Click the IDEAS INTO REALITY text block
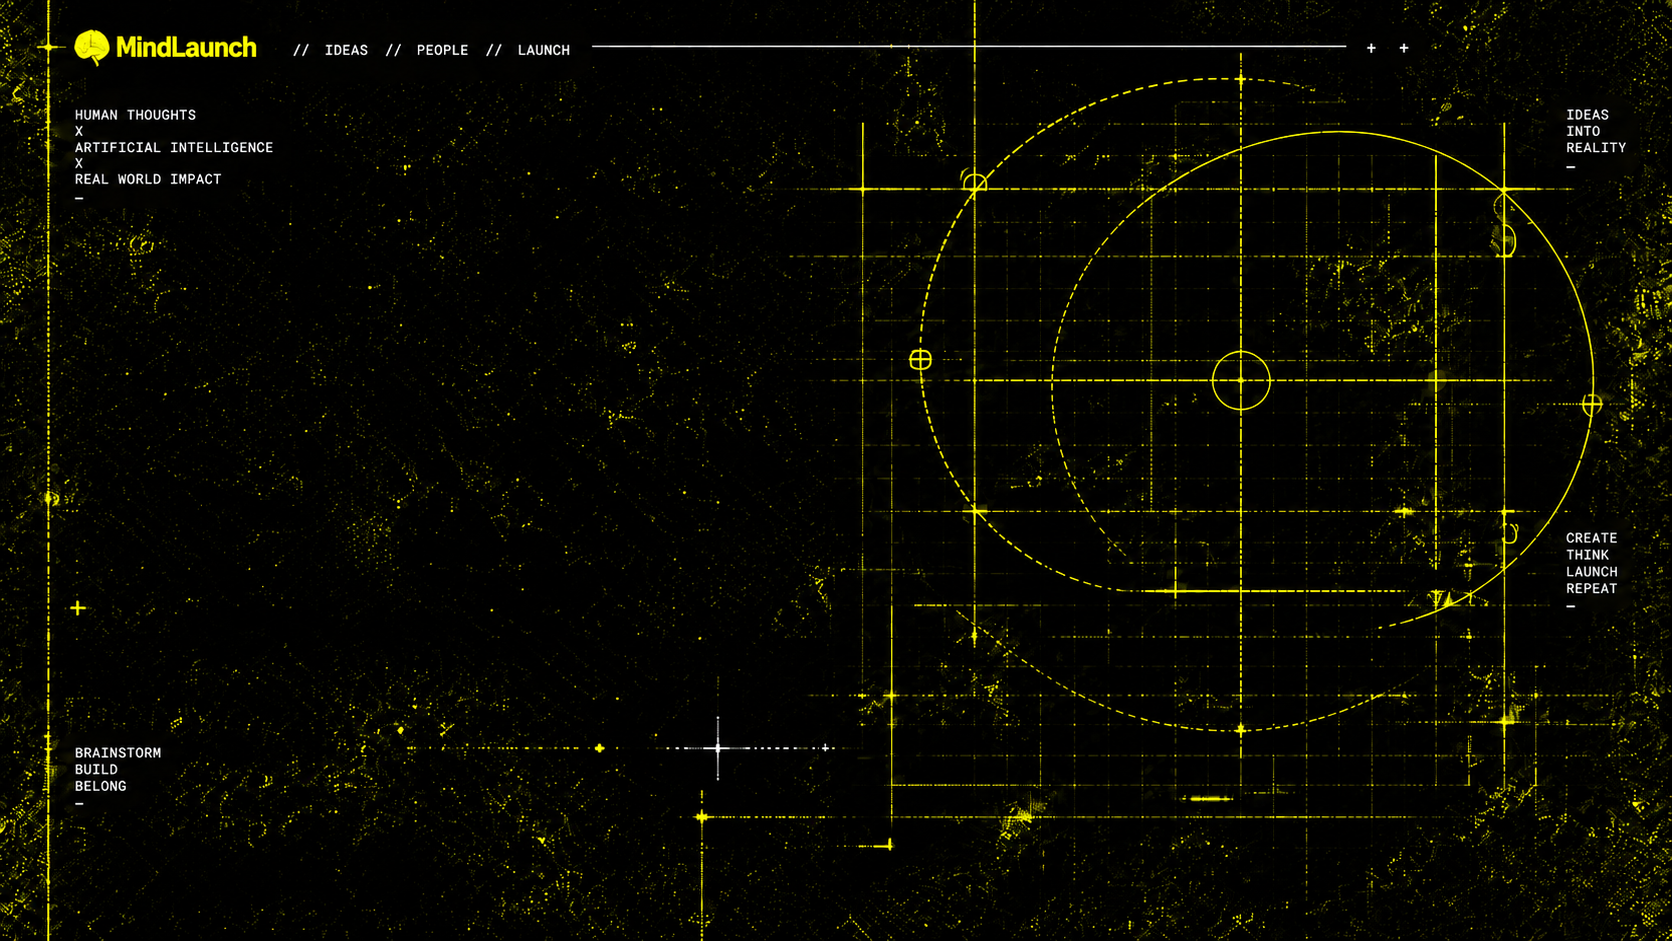The image size is (1672, 941). [x=1596, y=131]
